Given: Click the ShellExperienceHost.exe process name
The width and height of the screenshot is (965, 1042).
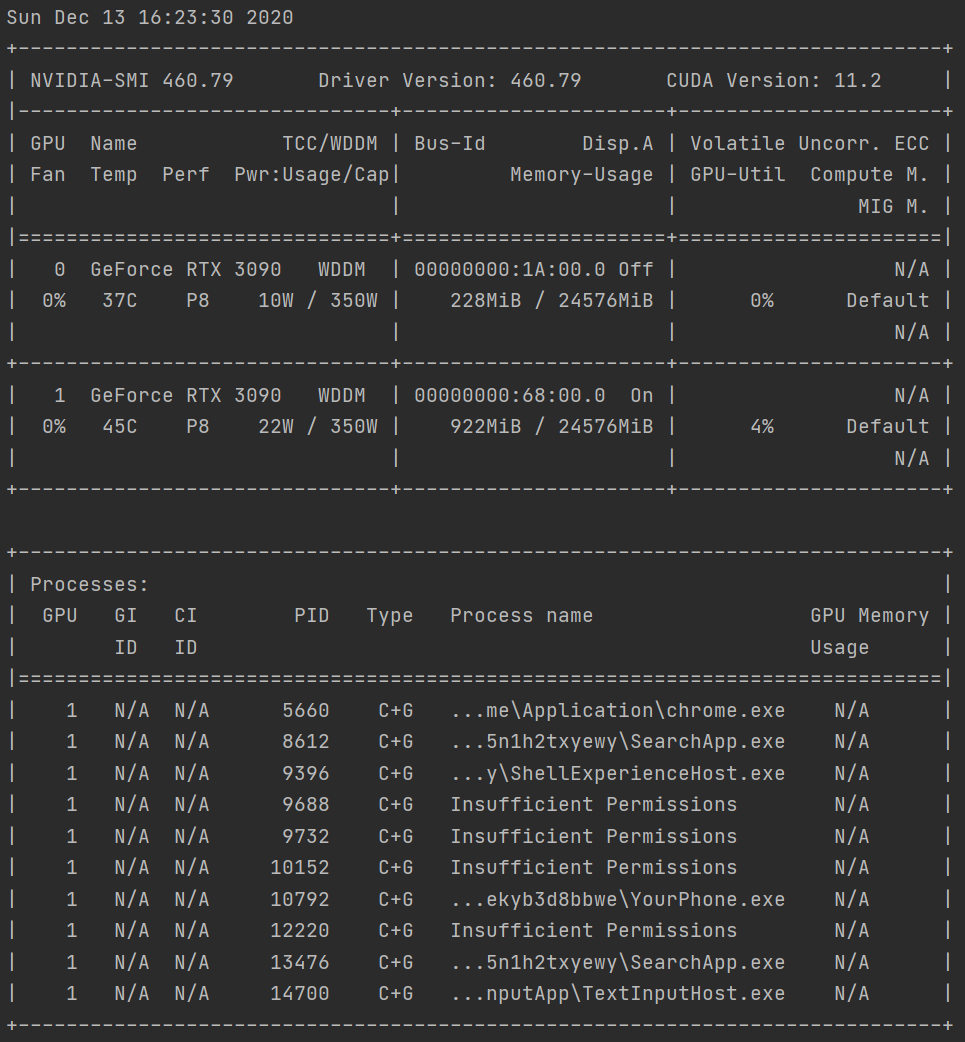Looking at the screenshot, I should tap(617, 773).
